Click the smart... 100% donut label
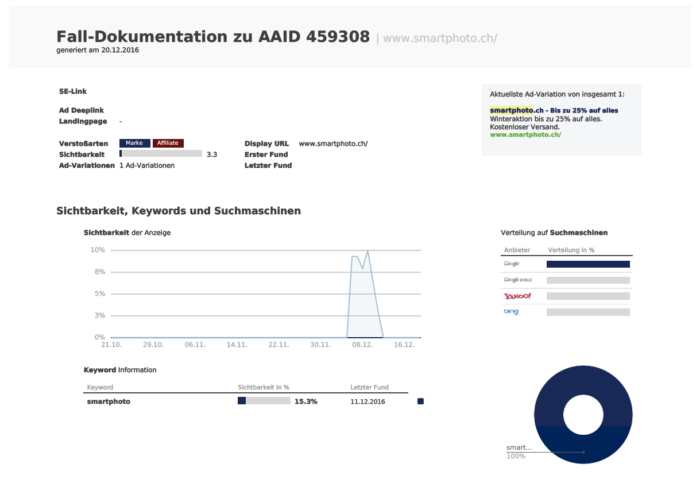Screen dimensions: 700x479 pos(519,451)
